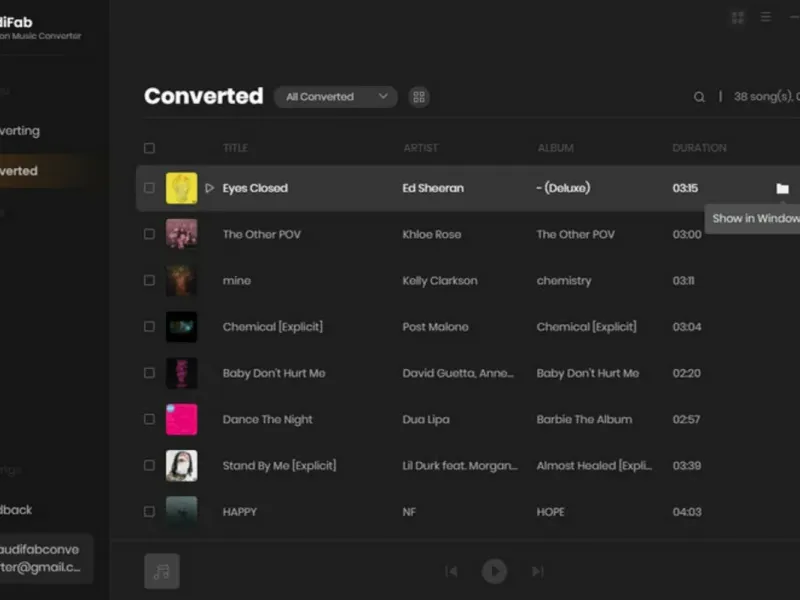Click the mine album cover thumbnail
The image size is (800, 600).
(x=182, y=281)
